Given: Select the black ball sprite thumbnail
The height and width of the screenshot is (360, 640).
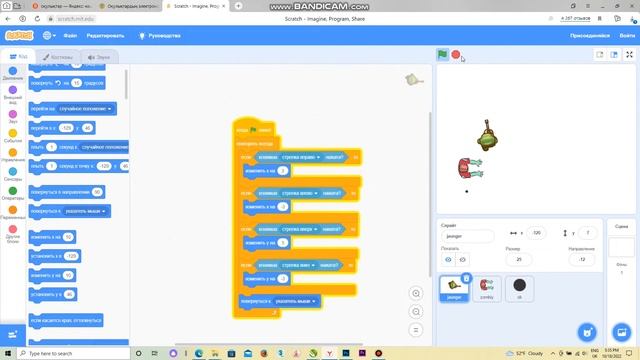Looking at the screenshot, I should click(519, 289).
